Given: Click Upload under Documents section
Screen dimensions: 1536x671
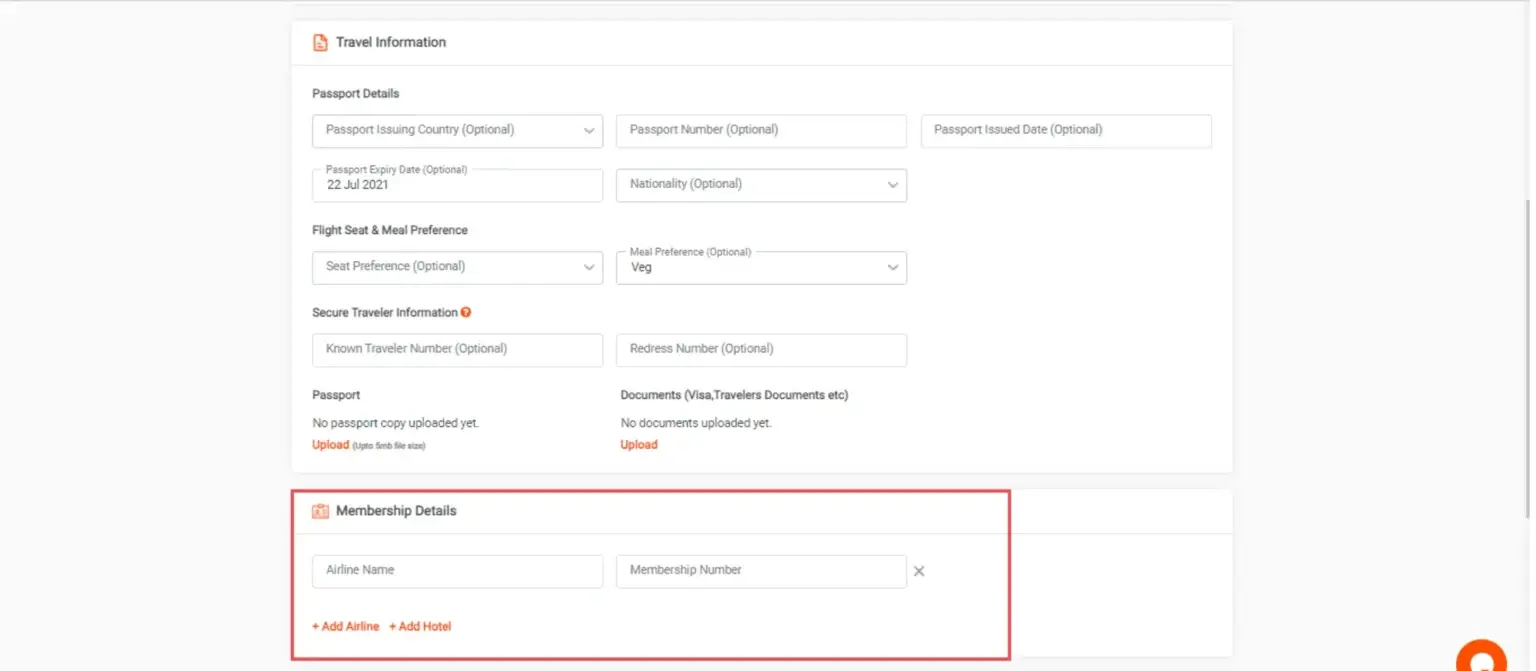Looking at the screenshot, I should click(x=639, y=445).
